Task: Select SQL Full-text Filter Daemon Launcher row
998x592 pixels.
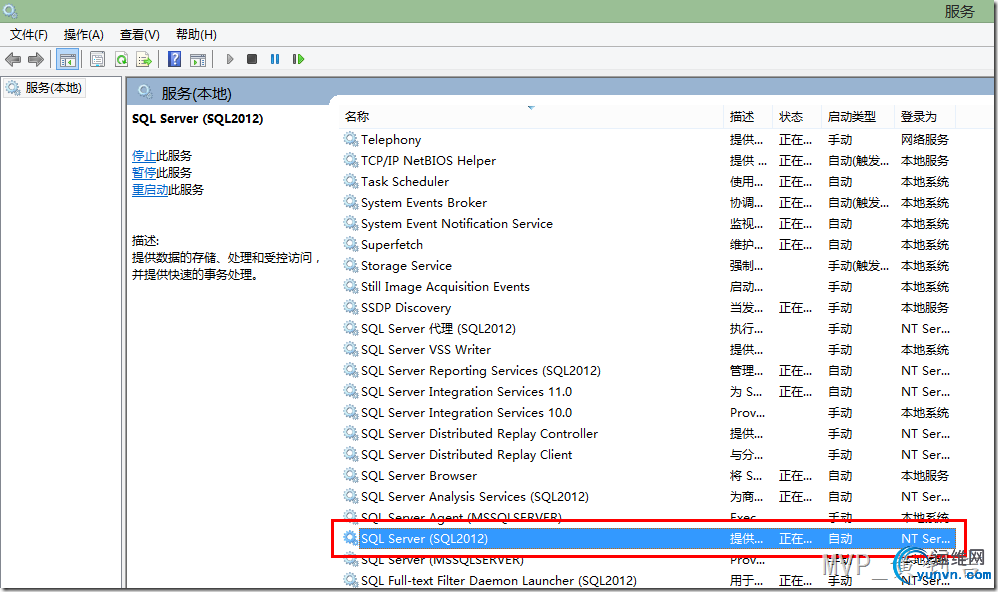Action: point(648,581)
